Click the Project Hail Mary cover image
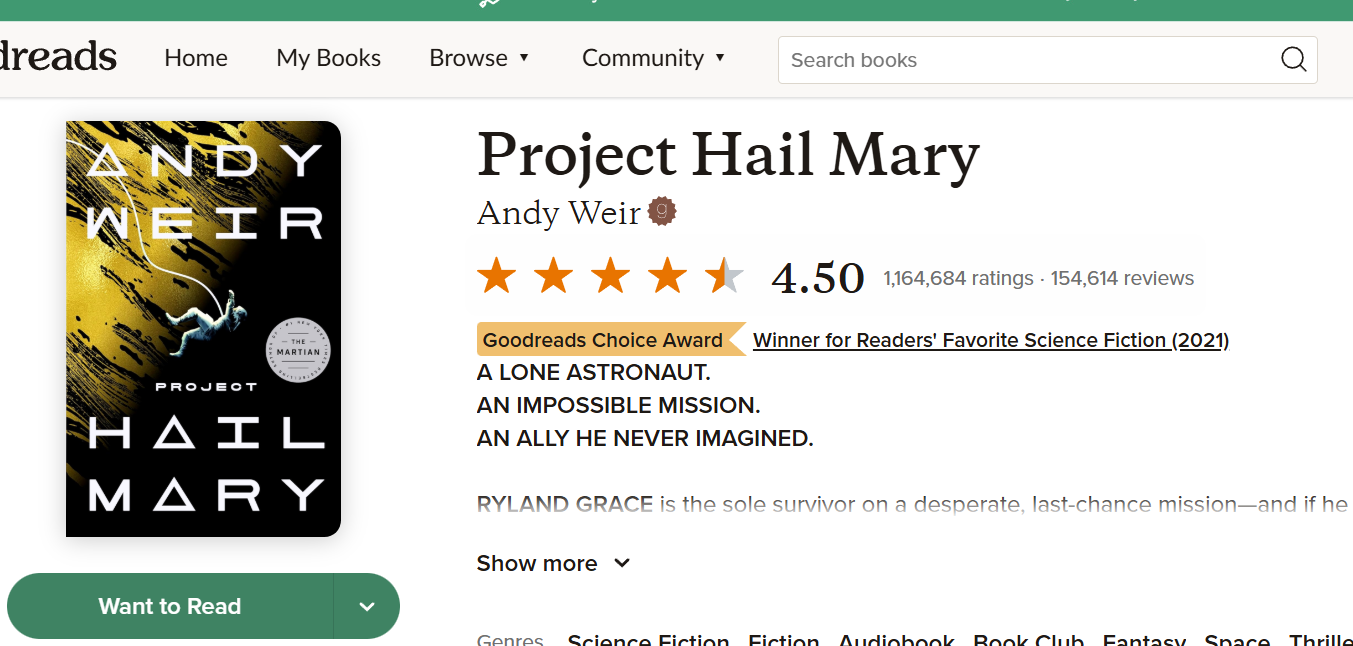This screenshot has width=1353, height=646. 203,328
